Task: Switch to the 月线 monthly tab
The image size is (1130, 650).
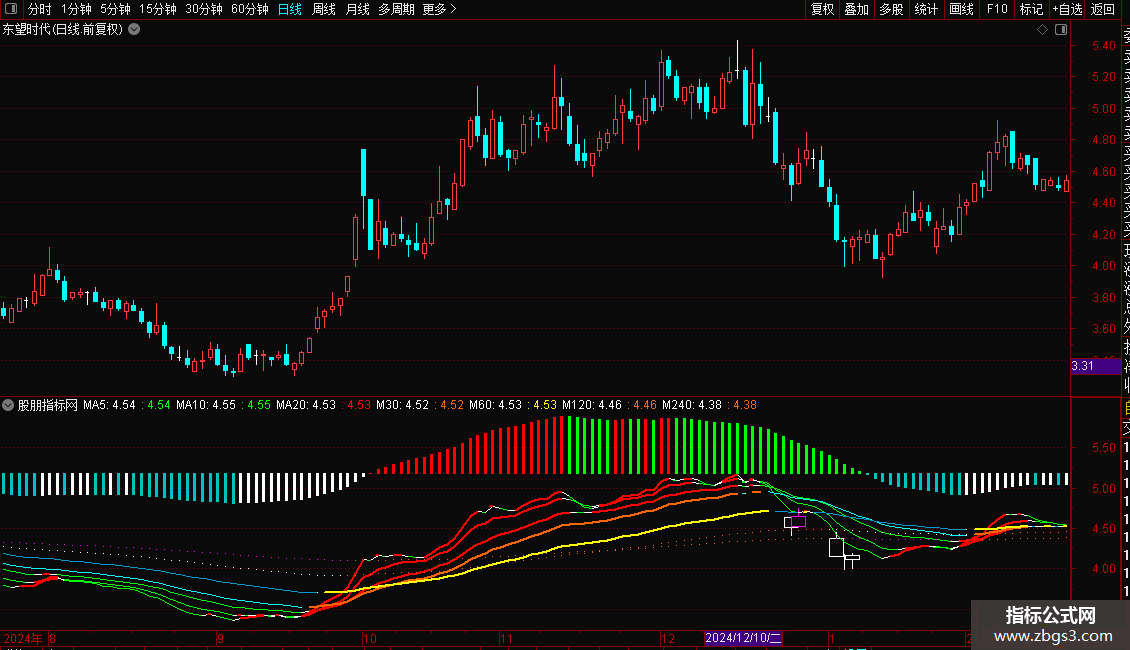Action: coord(357,9)
